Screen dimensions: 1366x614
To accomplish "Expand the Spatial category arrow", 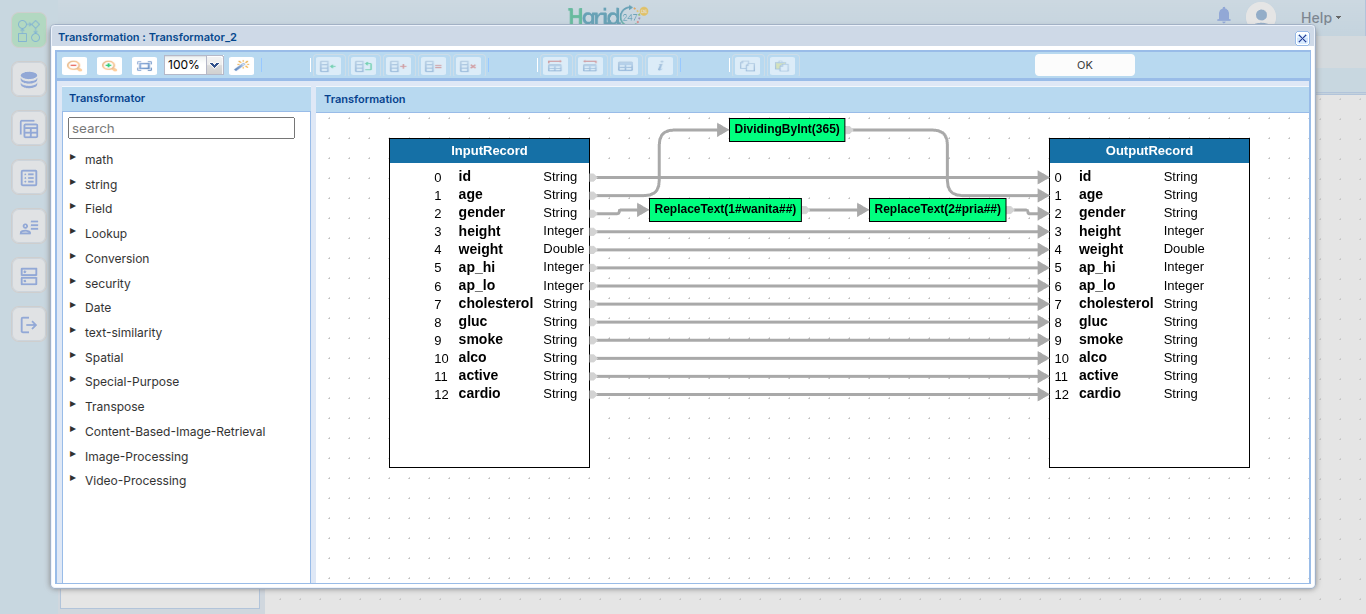I will pos(73,356).
